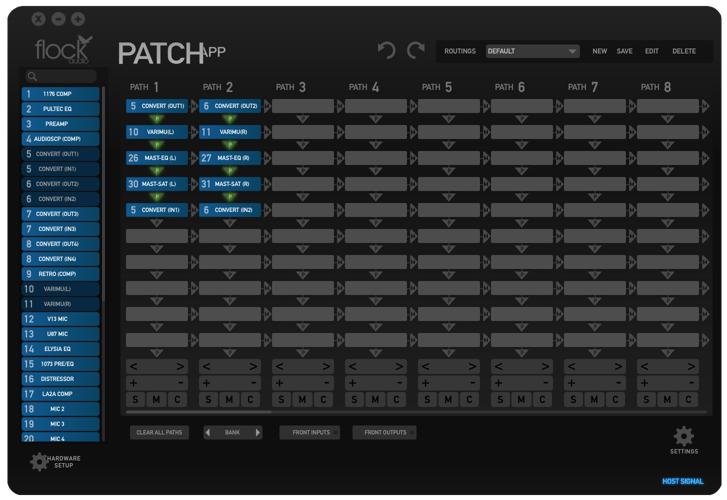Click NEW routing button
The width and height of the screenshot is (727, 500).
[599, 51]
